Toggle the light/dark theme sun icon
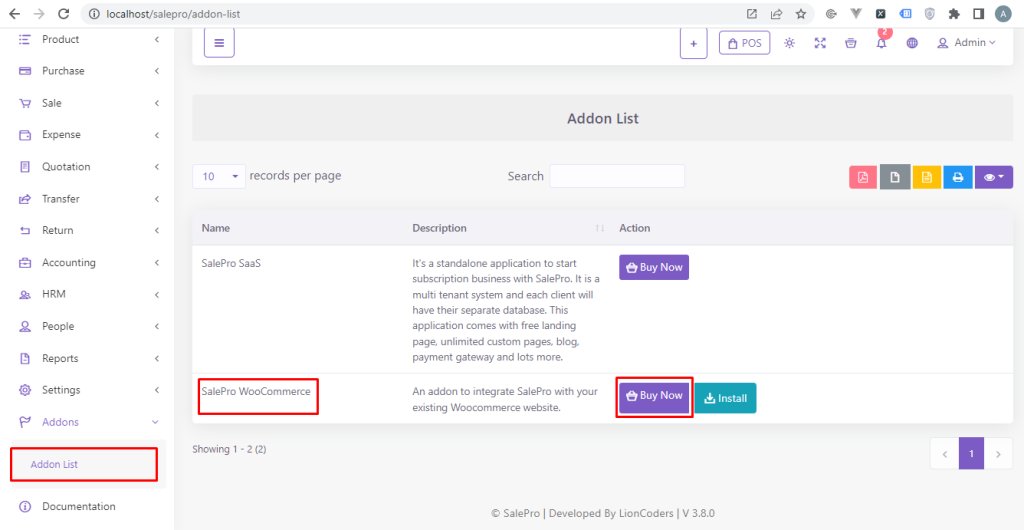The width and height of the screenshot is (1024, 530). pos(790,43)
